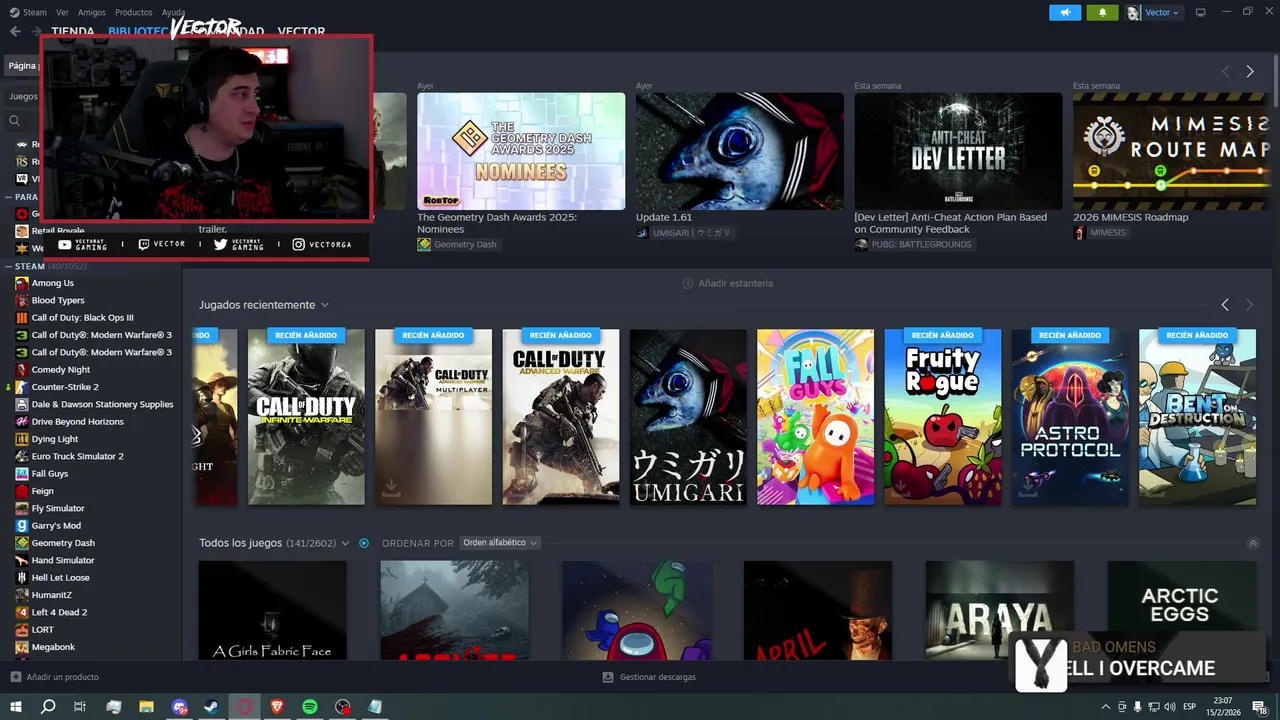Click the PUBG: BATTLEGROUNDS icon under Dev Letter
Viewport: 1280px width, 720px height.
pyautogui.click(x=861, y=244)
